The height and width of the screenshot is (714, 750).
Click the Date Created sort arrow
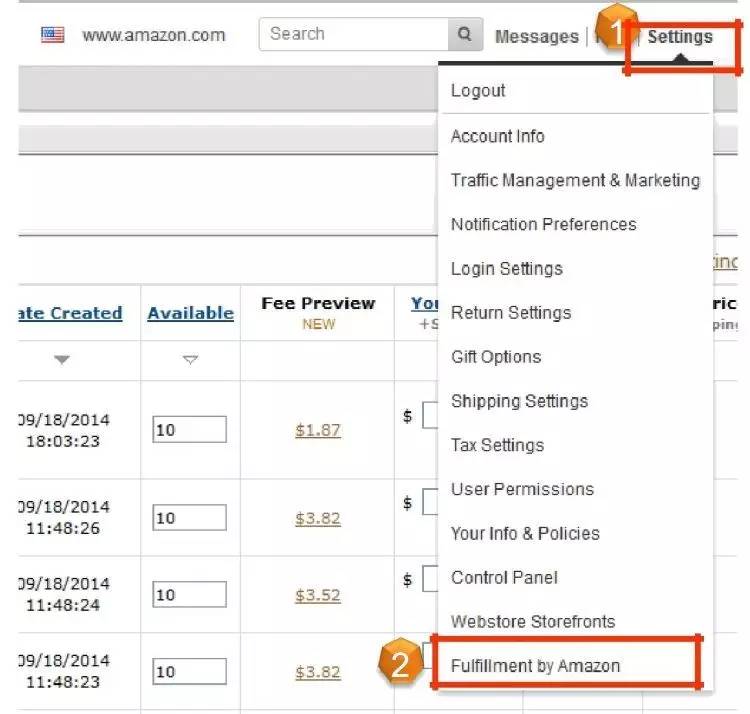click(x=62, y=360)
